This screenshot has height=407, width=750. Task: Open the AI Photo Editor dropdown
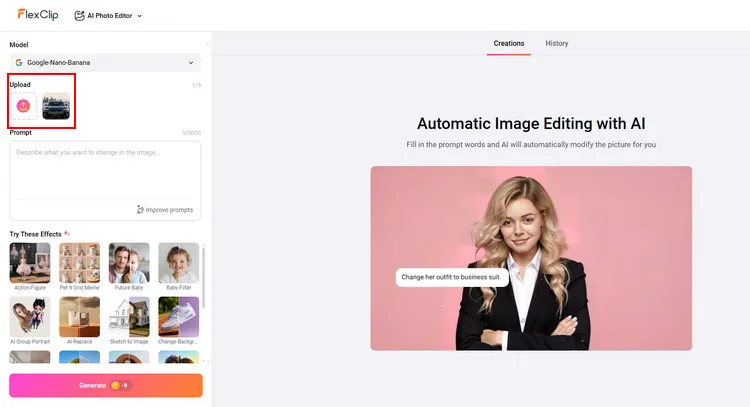click(108, 16)
